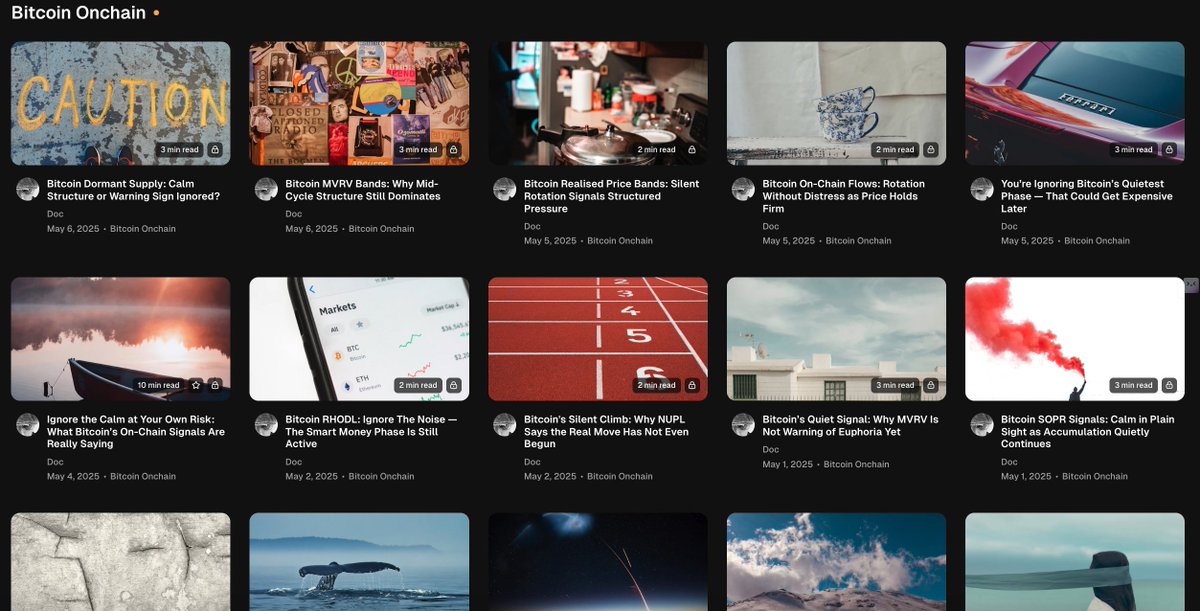Open article Bitcoin's Silent Climb: Why NUPL
The image size is (1200, 611).
pyautogui.click(x=606, y=431)
